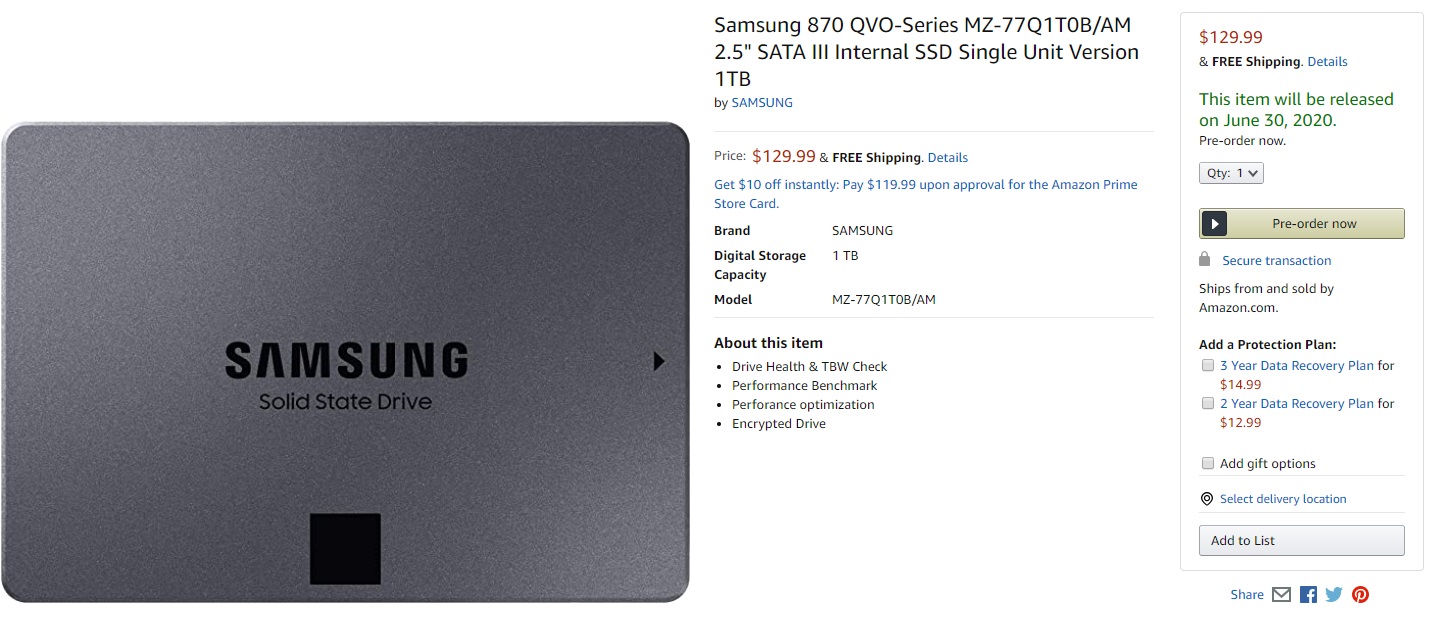This screenshot has height=634, width=1434.
Task: Open Details link in buy box
Action: [1327, 62]
